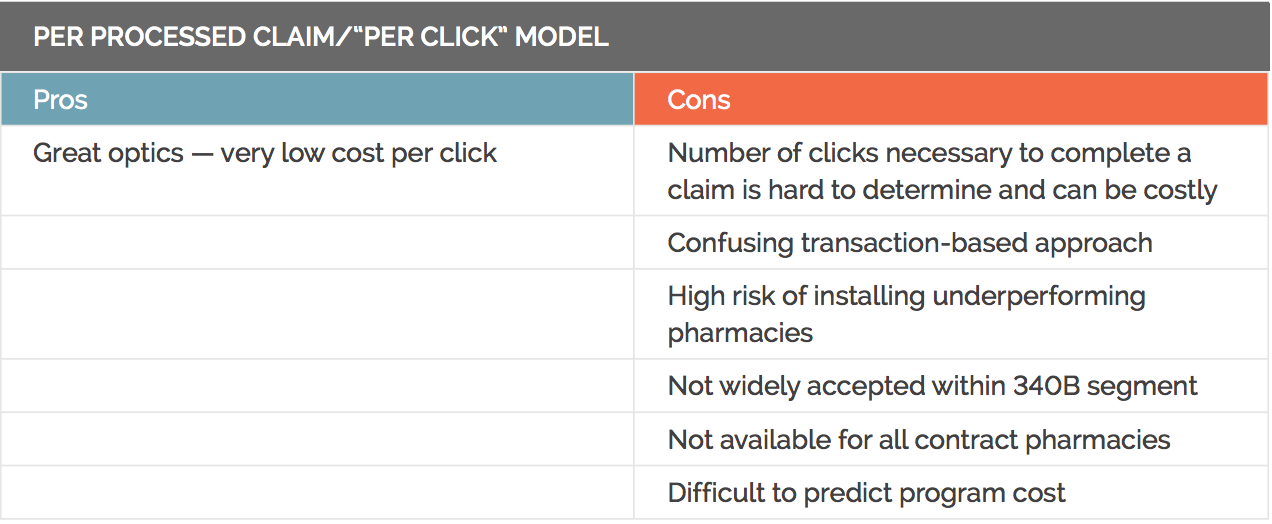Click empty Pros cell beside 'Difficult to predict'

point(317,493)
